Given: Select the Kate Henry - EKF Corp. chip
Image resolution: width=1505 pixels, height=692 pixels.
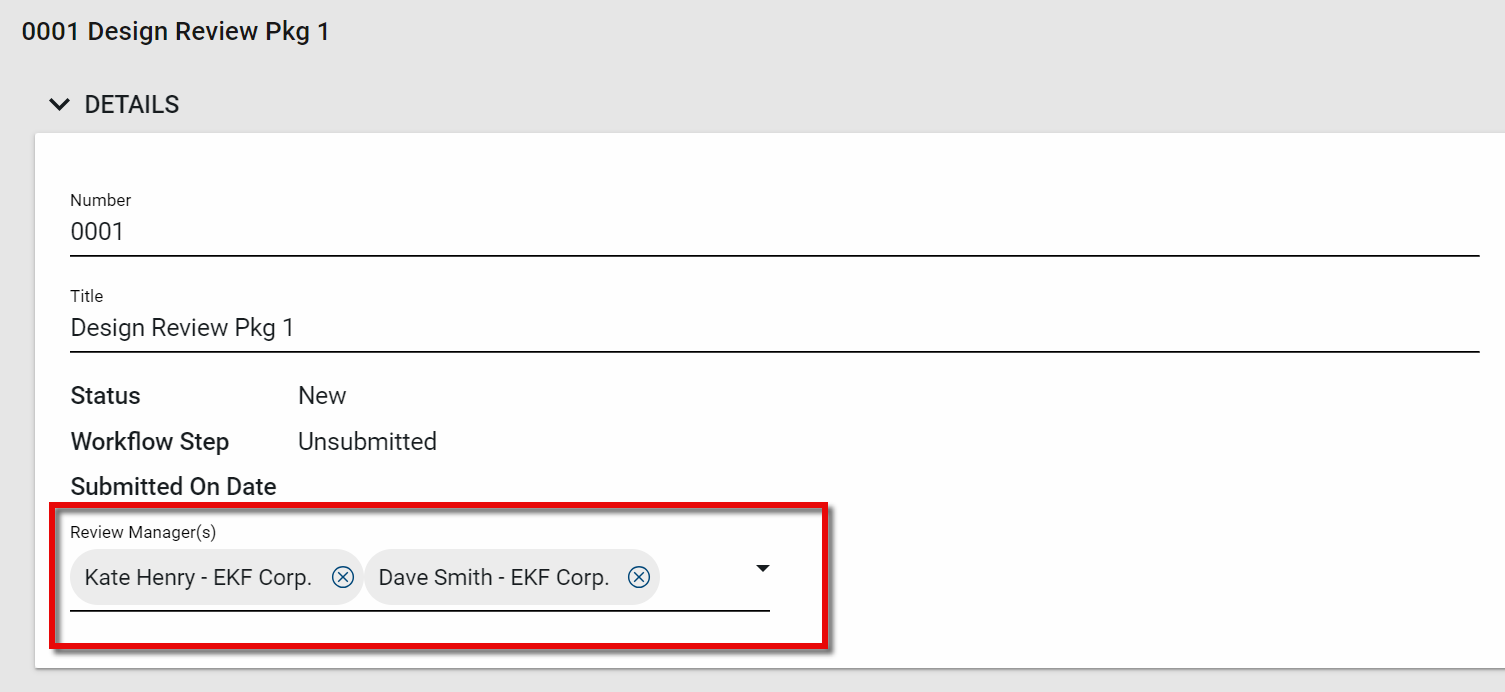Looking at the screenshot, I should click(x=198, y=577).
